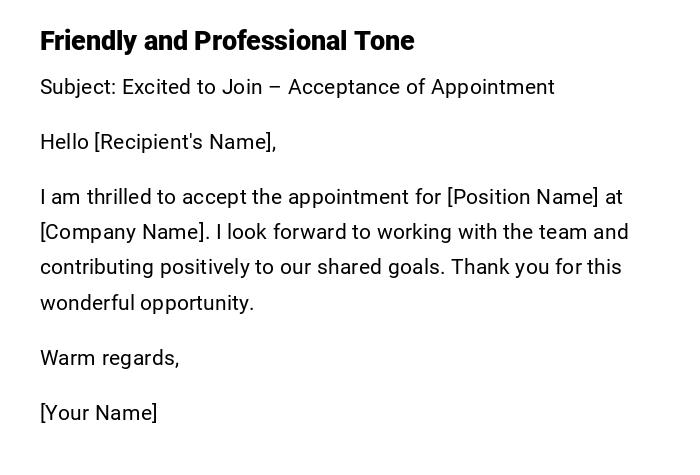
Task: Click the word "Subject:" in the subject line
Action: (78, 87)
